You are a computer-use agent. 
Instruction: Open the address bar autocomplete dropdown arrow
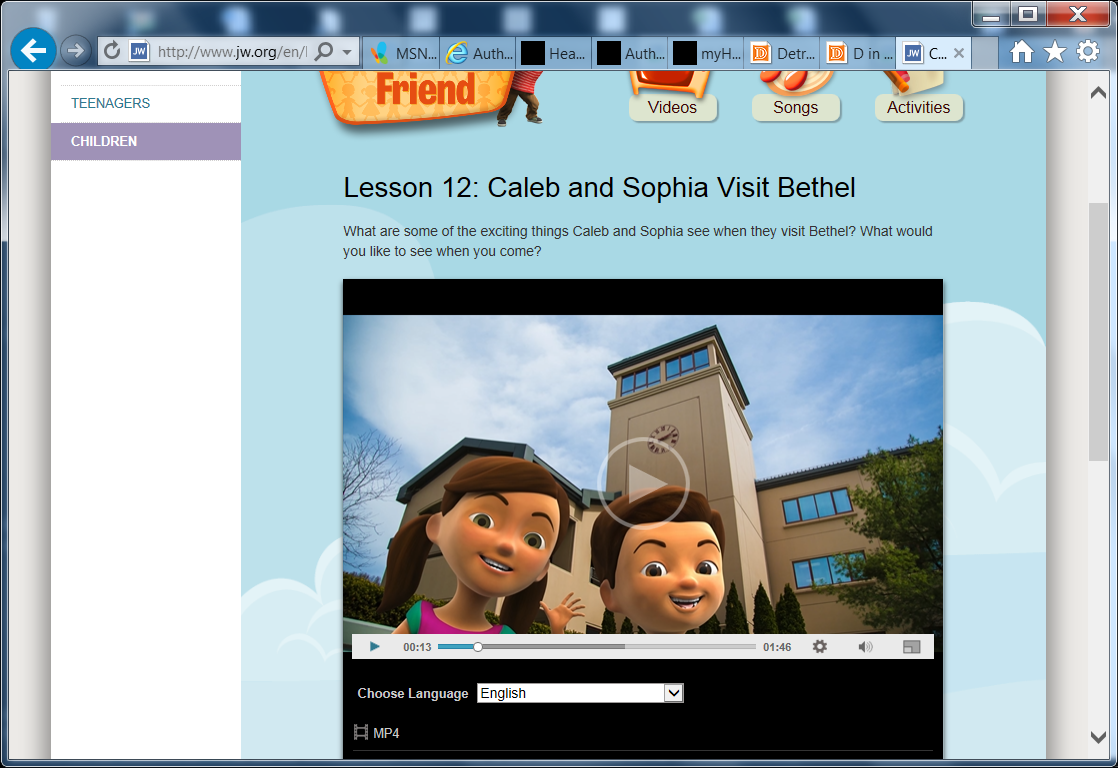pos(347,52)
